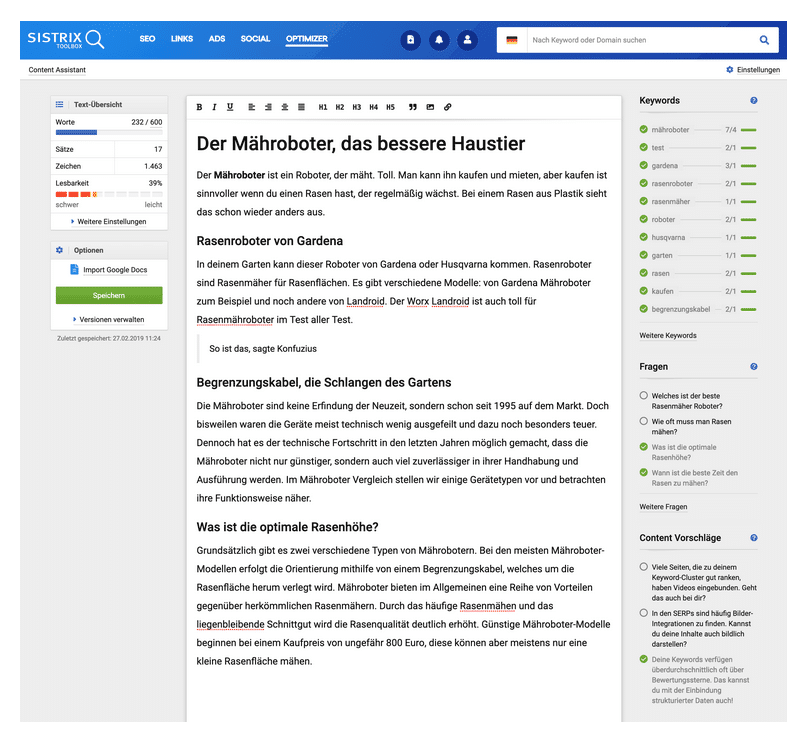Toggle the mähroboter keyword checkmark

tap(644, 130)
